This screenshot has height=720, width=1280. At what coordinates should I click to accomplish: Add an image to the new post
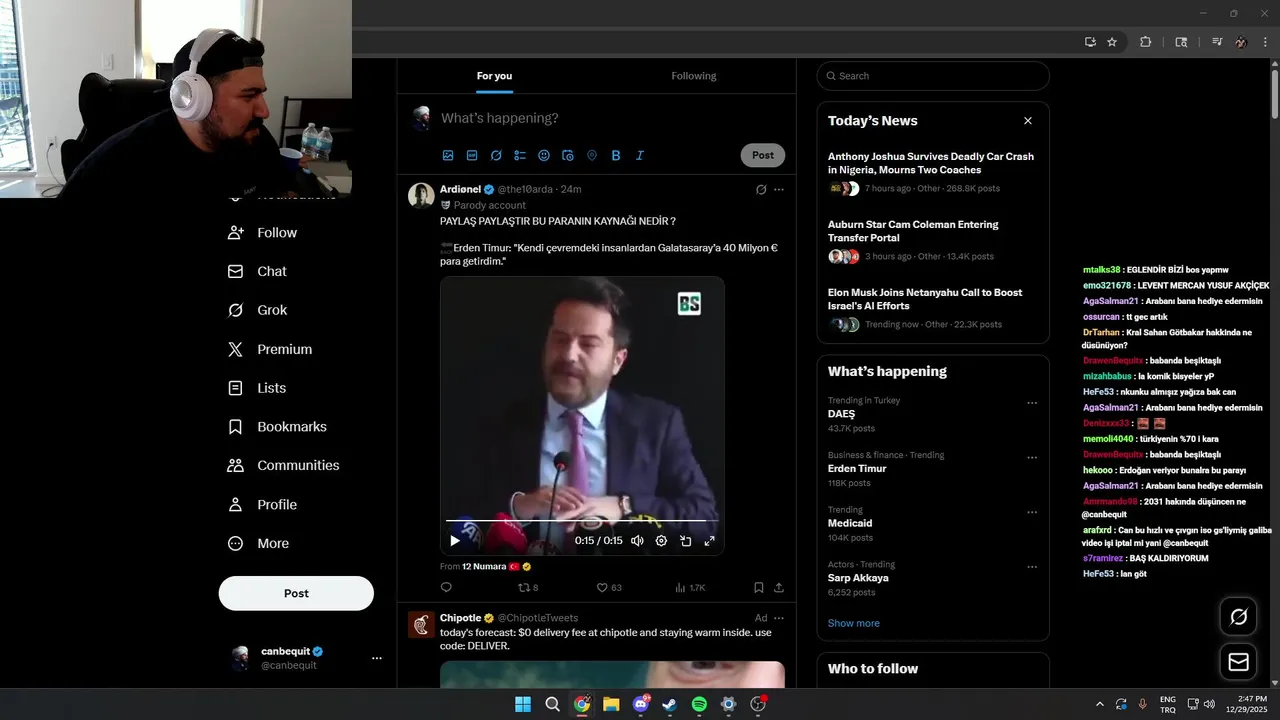448,155
